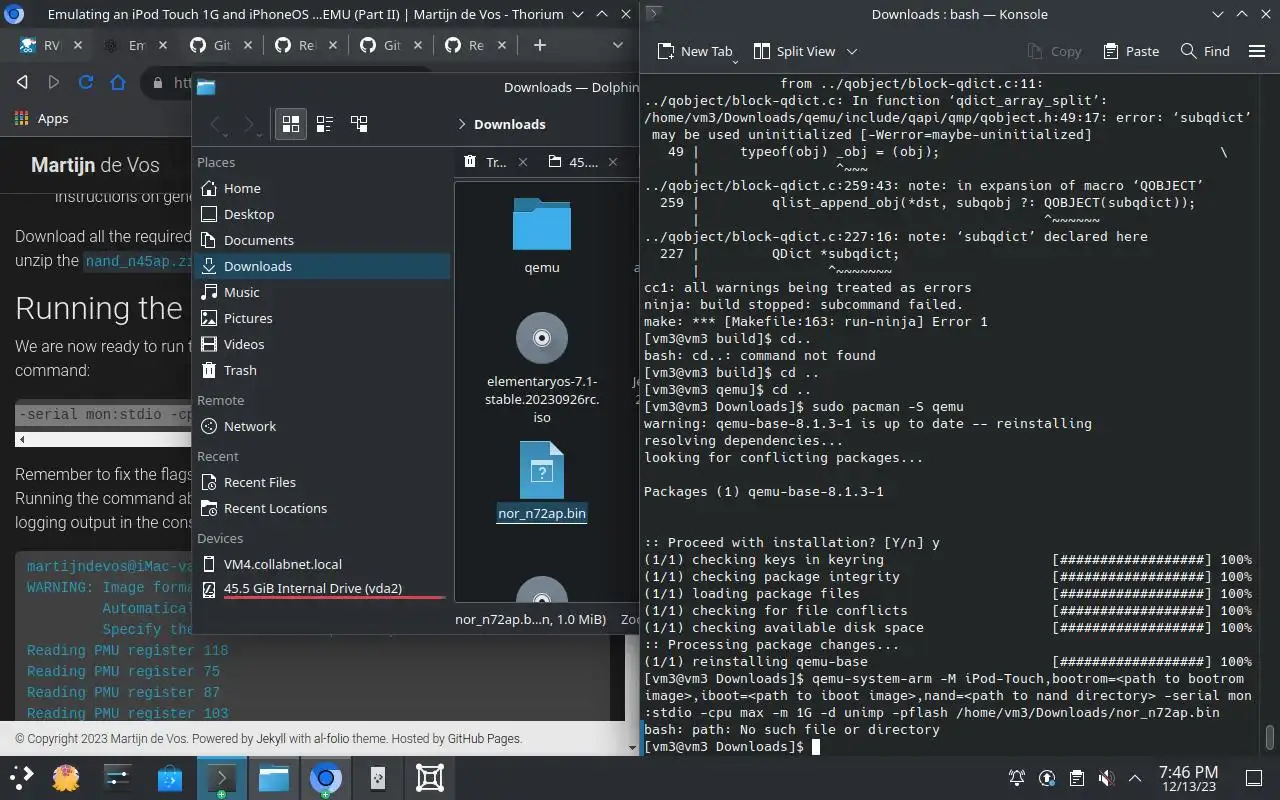This screenshot has height=800, width=1280.
Task: Reload the page in Thorium browser
Action: (x=86, y=83)
